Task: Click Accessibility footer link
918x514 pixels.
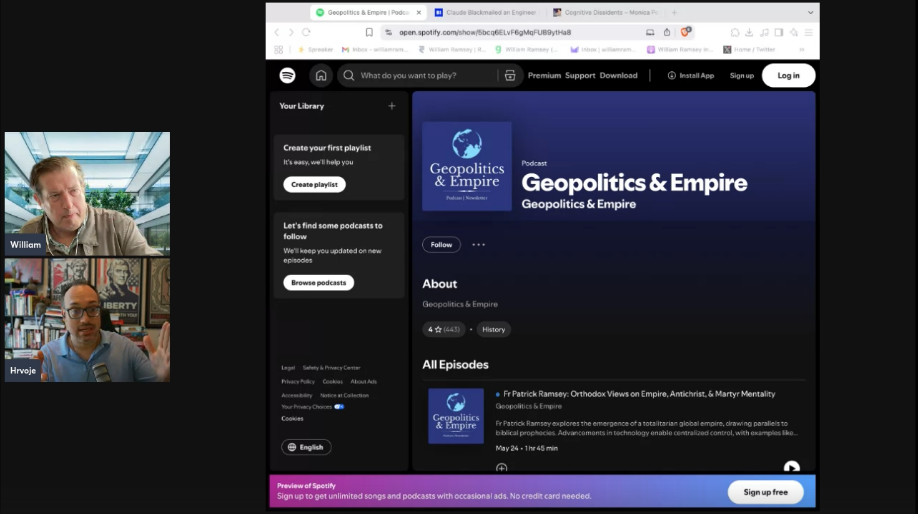Action: pyautogui.click(x=297, y=395)
